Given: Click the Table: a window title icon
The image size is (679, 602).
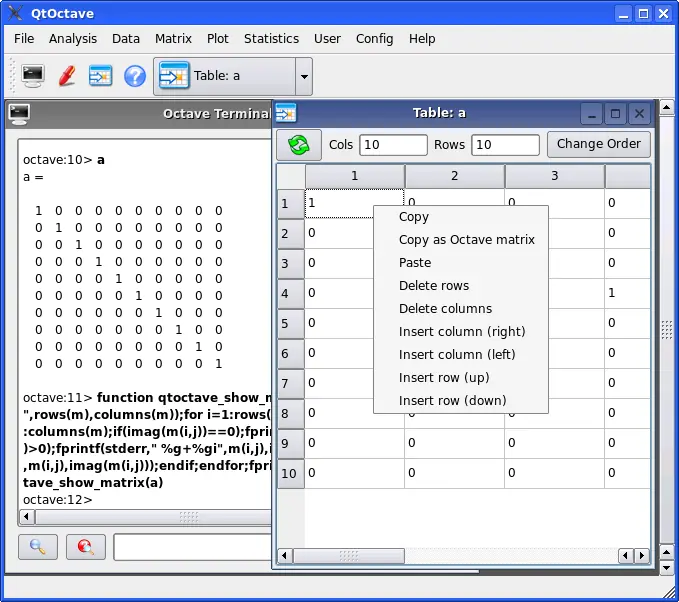Looking at the screenshot, I should [286, 113].
